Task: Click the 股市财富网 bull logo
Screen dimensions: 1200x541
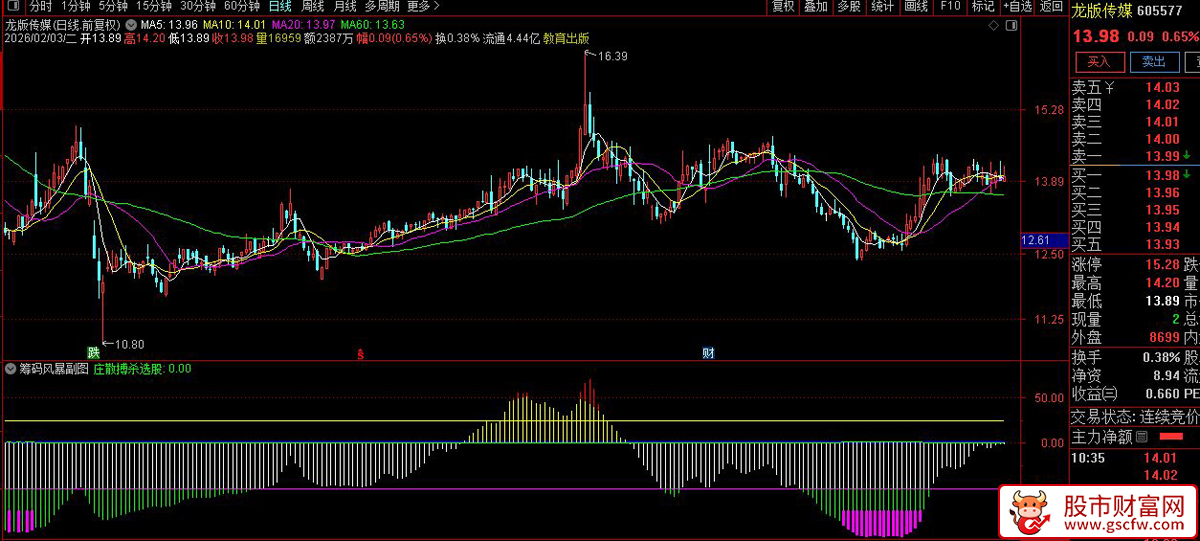Action: pyautogui.click(x=1028, y=513)
